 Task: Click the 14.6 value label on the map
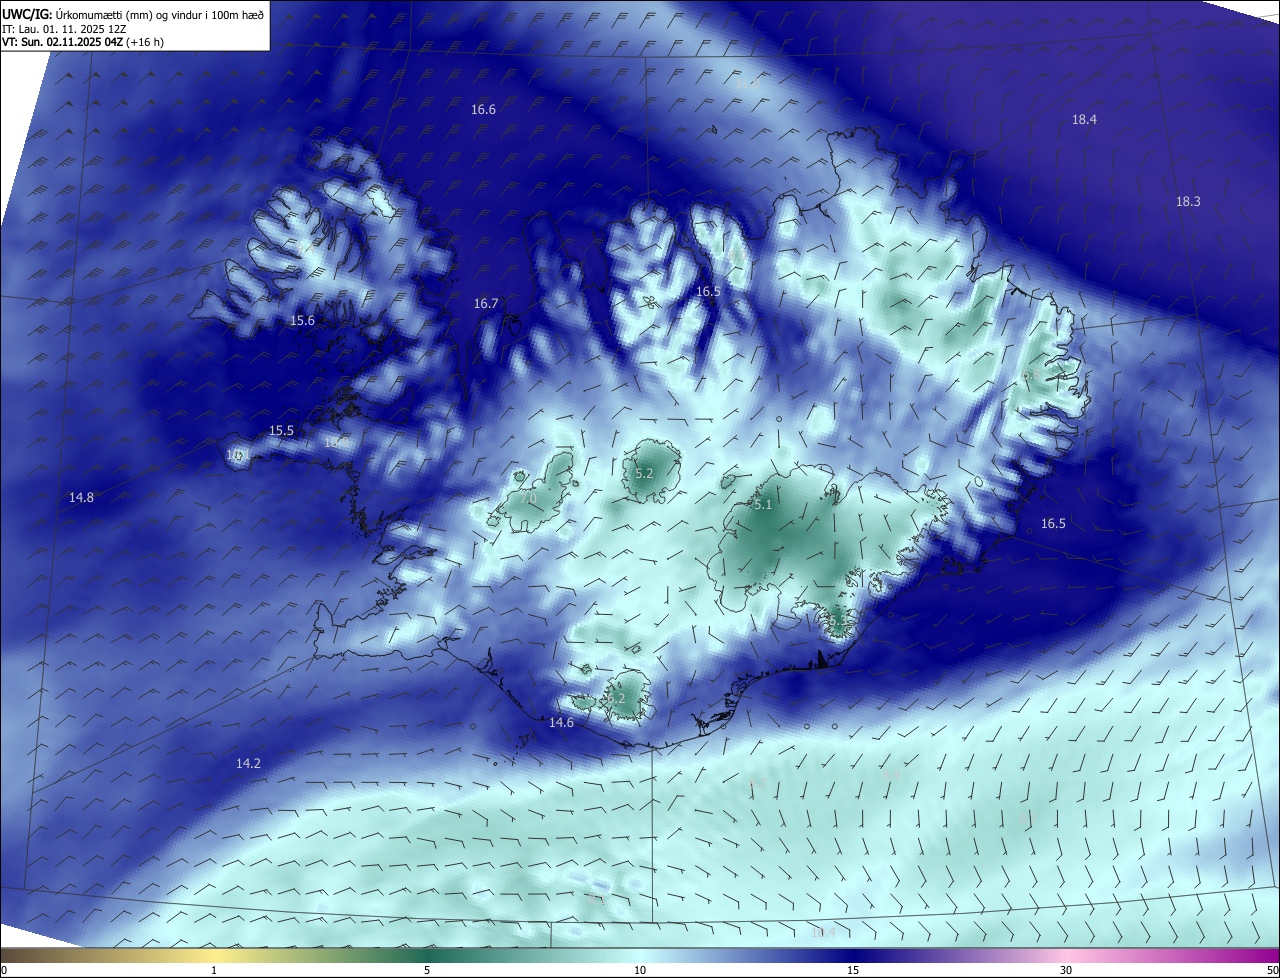tap(561, 722)
